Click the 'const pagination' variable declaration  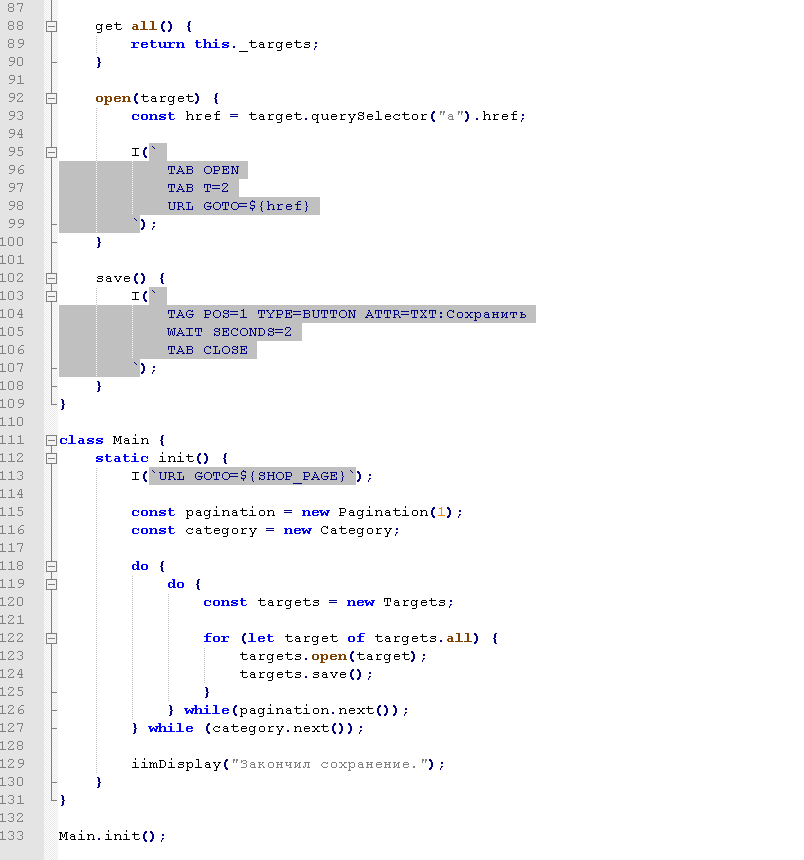point(203,512)
